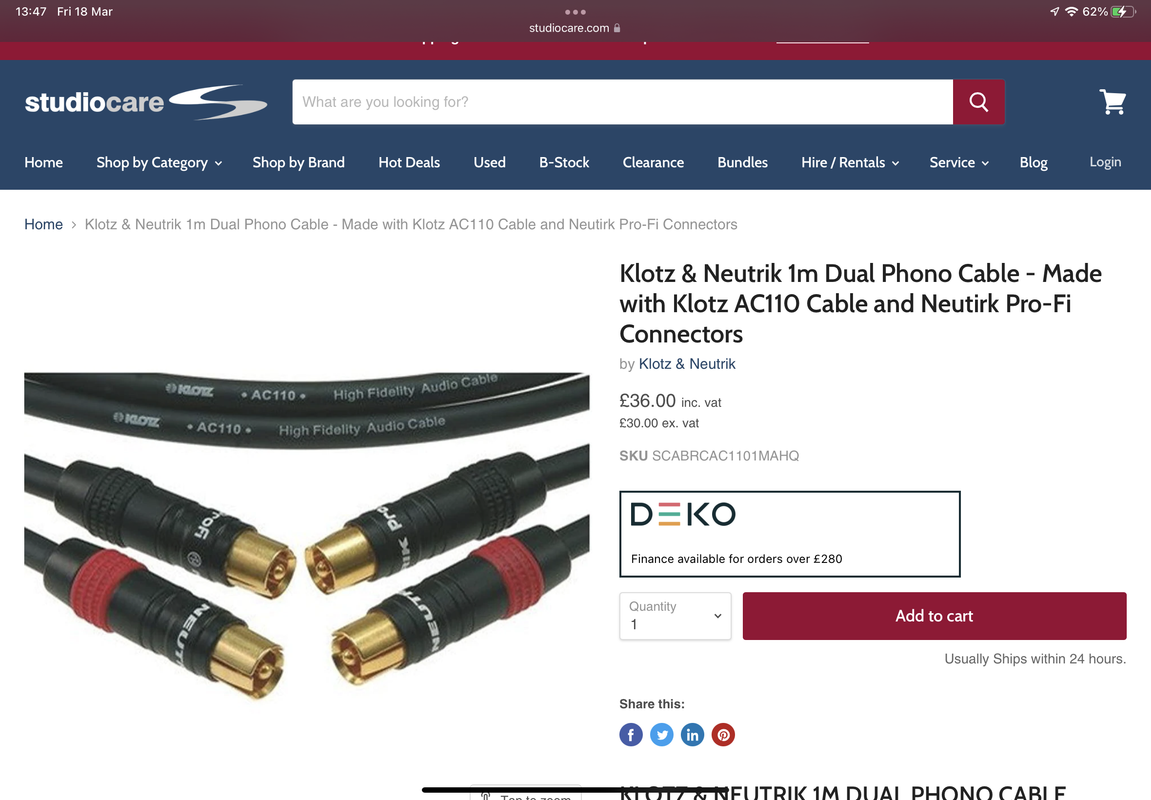Click the Home breadcrumb link

(43, 225)
